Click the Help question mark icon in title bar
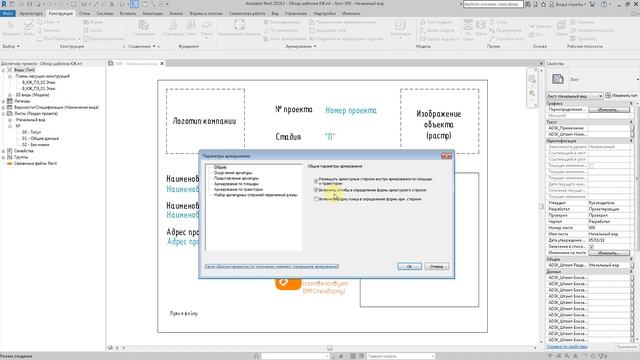This screenshot has width=640, height=360. (604, 4)
